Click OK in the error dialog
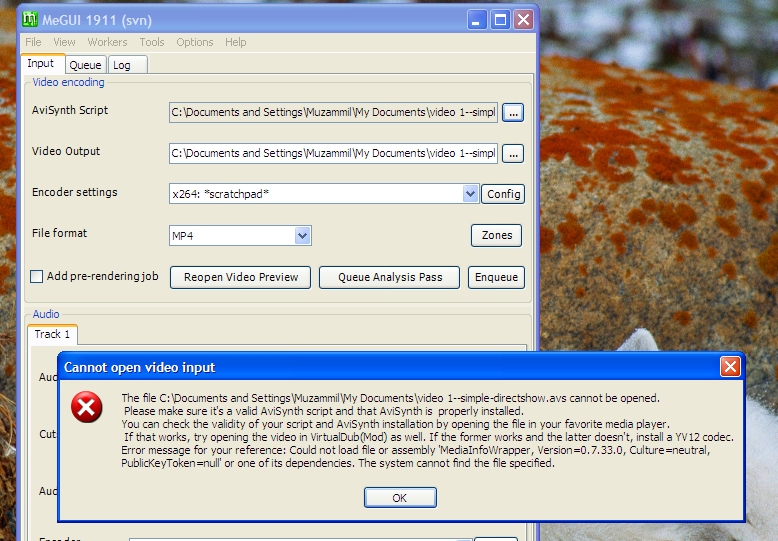Screen dimensions: 778x541 click(400, 497)
